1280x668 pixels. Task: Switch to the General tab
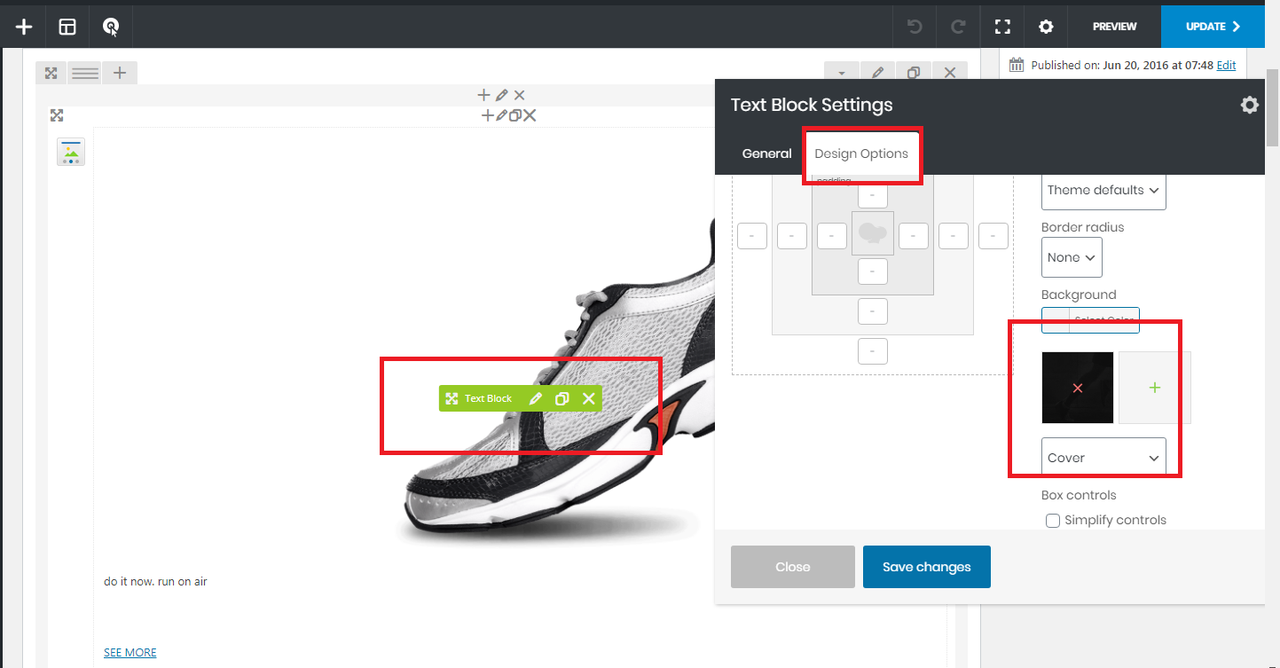pyautogui.click(x=767, y=154)
